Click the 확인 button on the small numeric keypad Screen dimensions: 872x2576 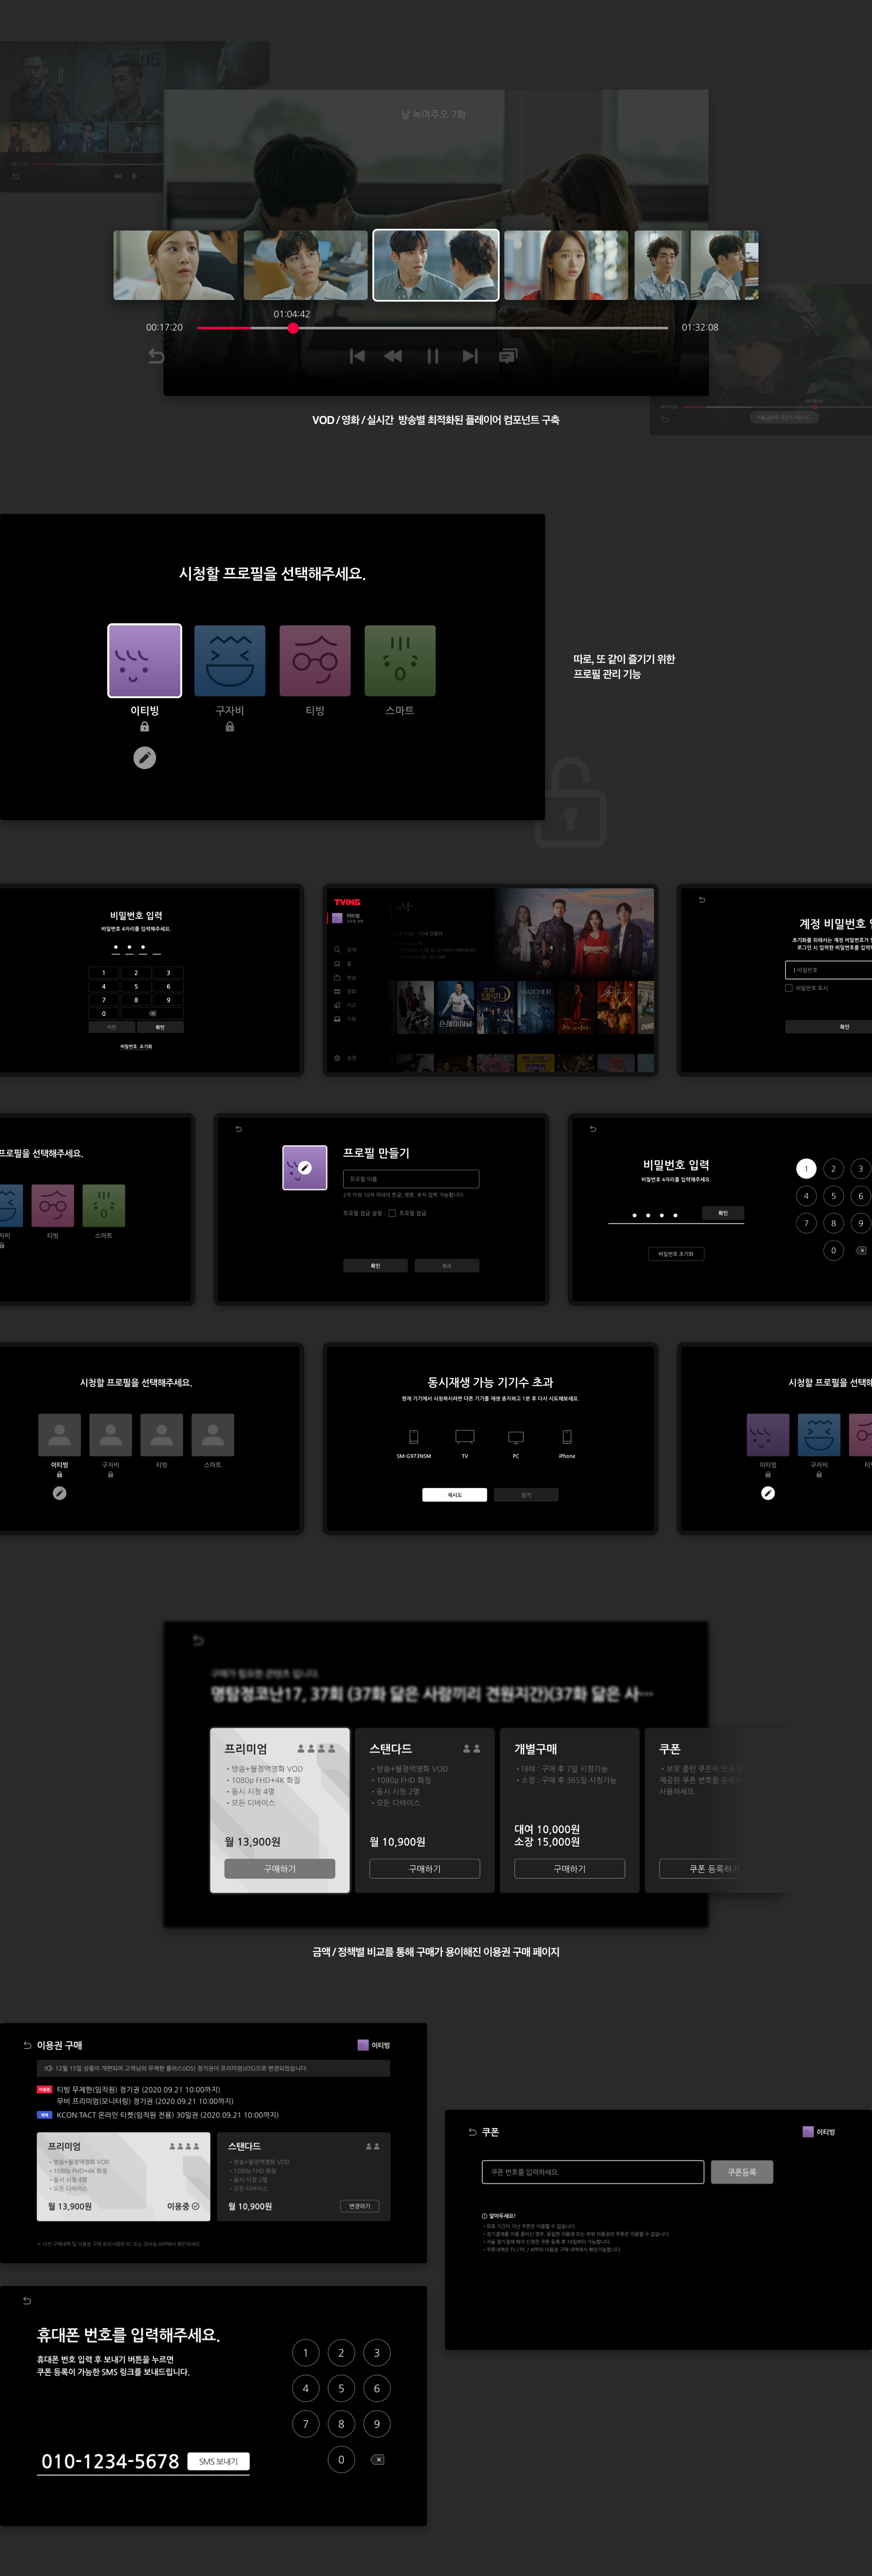pyautogui.click(x=160, y=1027)
